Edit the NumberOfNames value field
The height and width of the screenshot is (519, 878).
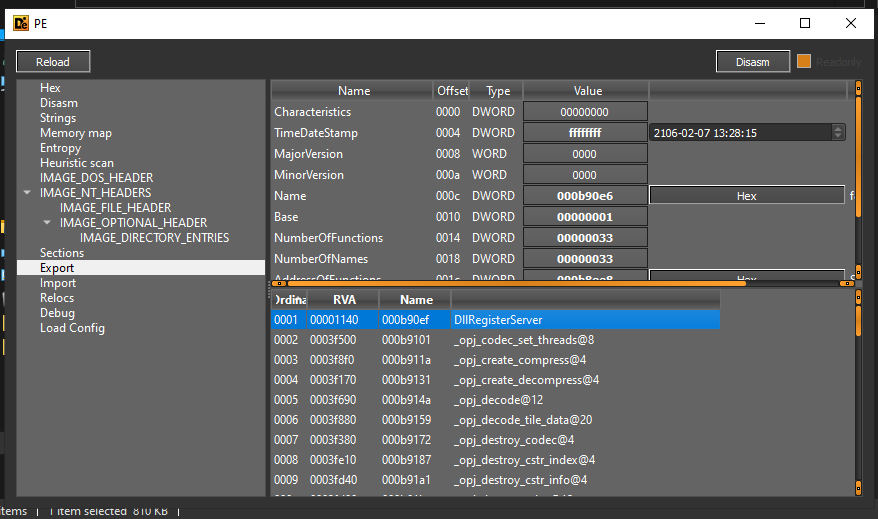(x=585, y=259)
